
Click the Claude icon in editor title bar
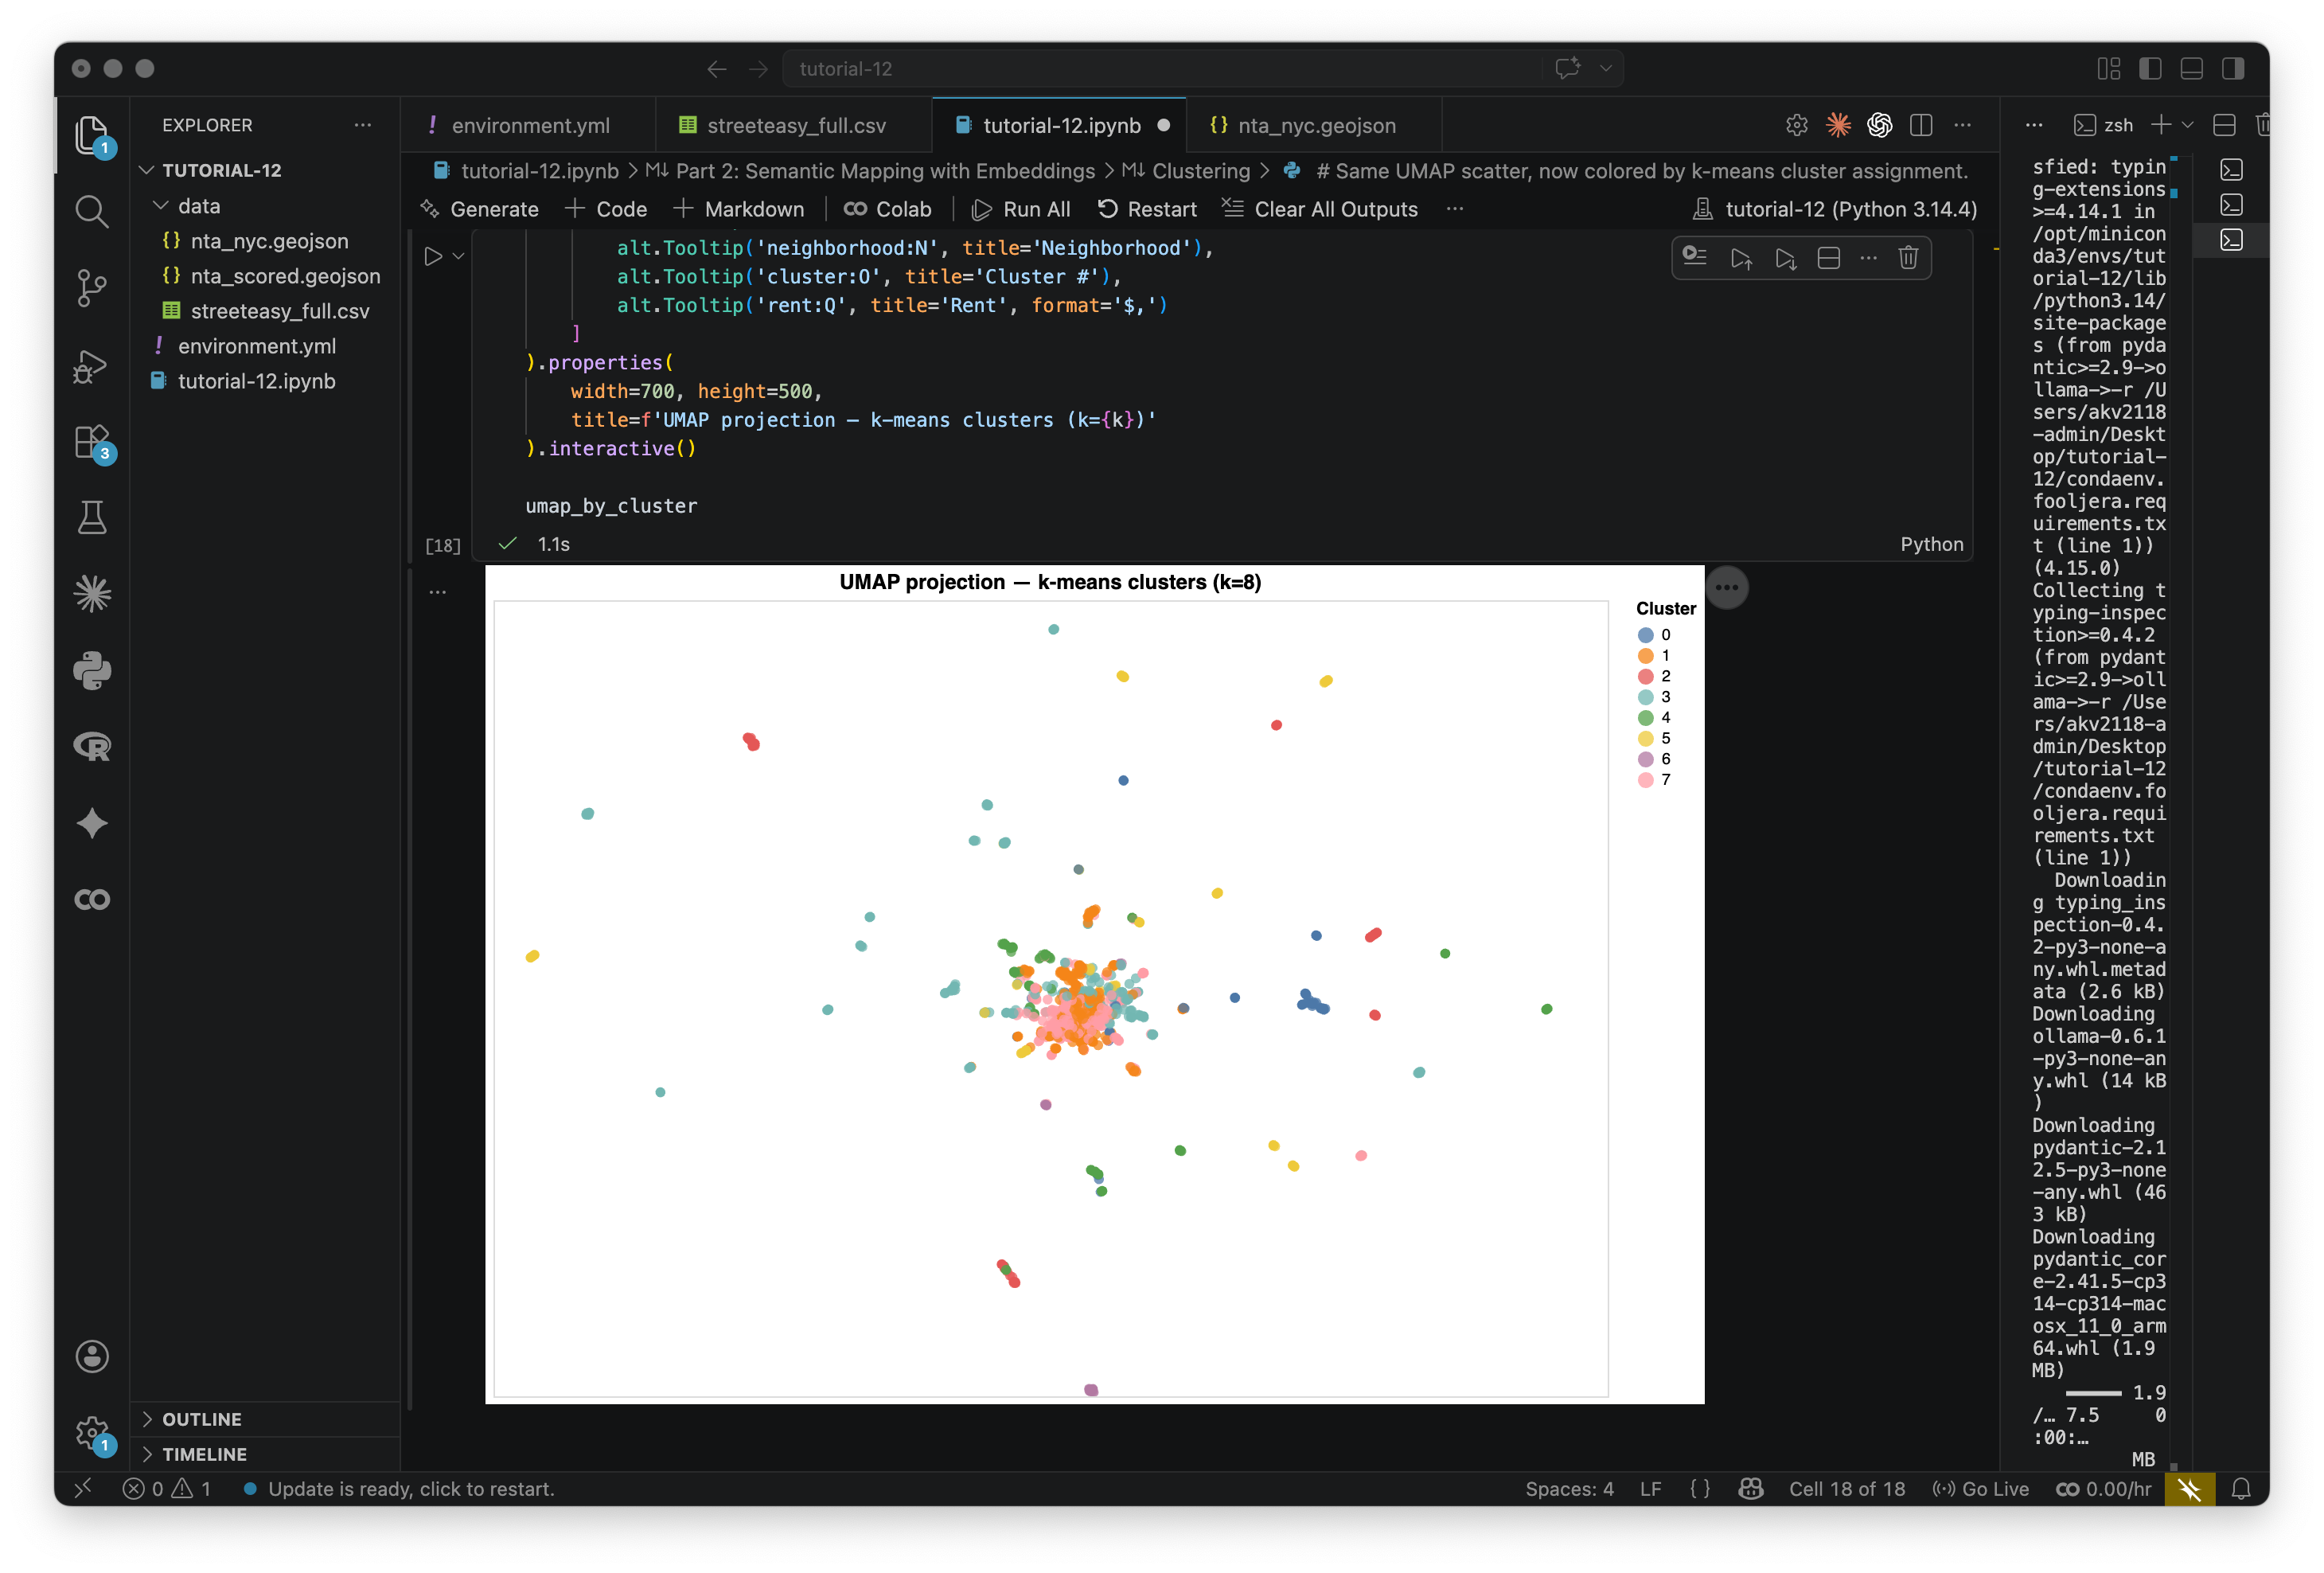point(1838,125)
